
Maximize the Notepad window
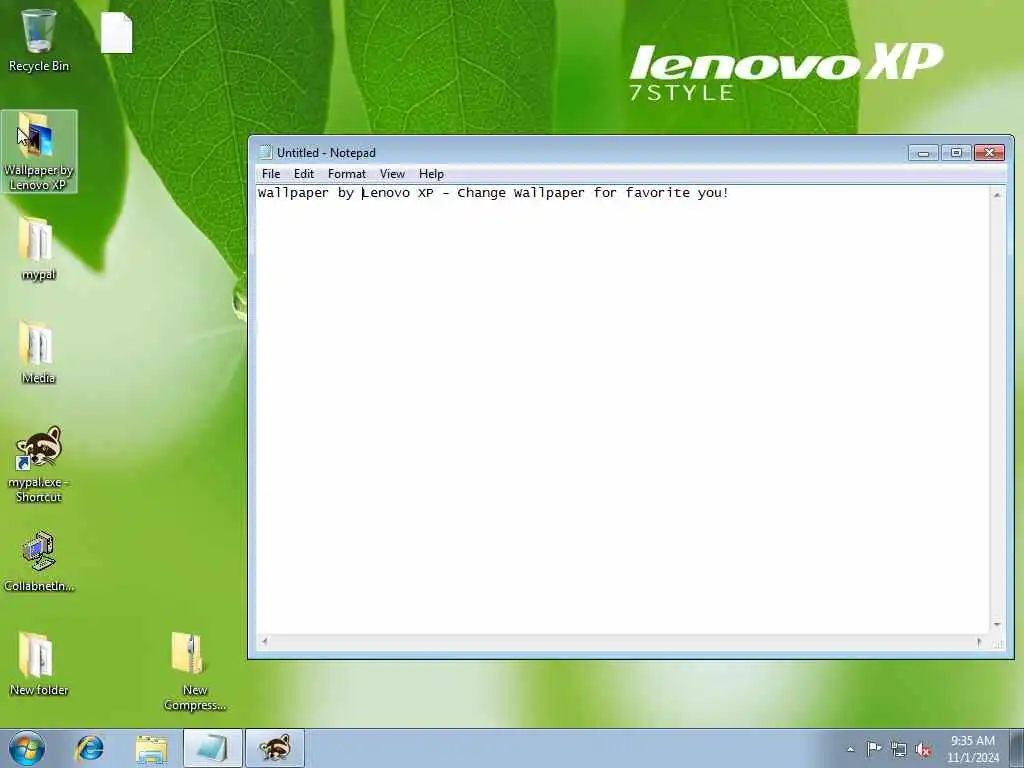click(956, 153)
